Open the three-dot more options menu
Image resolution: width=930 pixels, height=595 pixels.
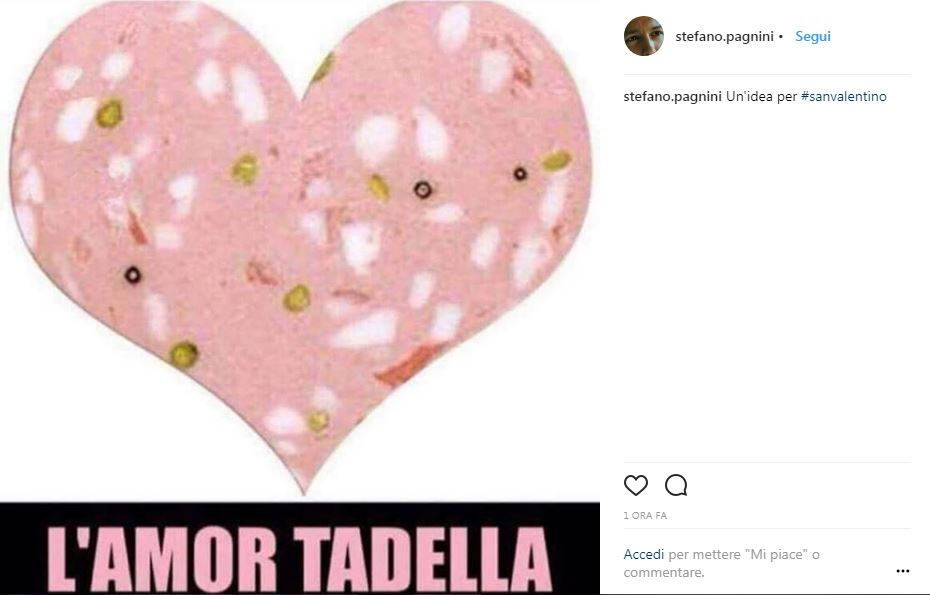coord(903,571)
